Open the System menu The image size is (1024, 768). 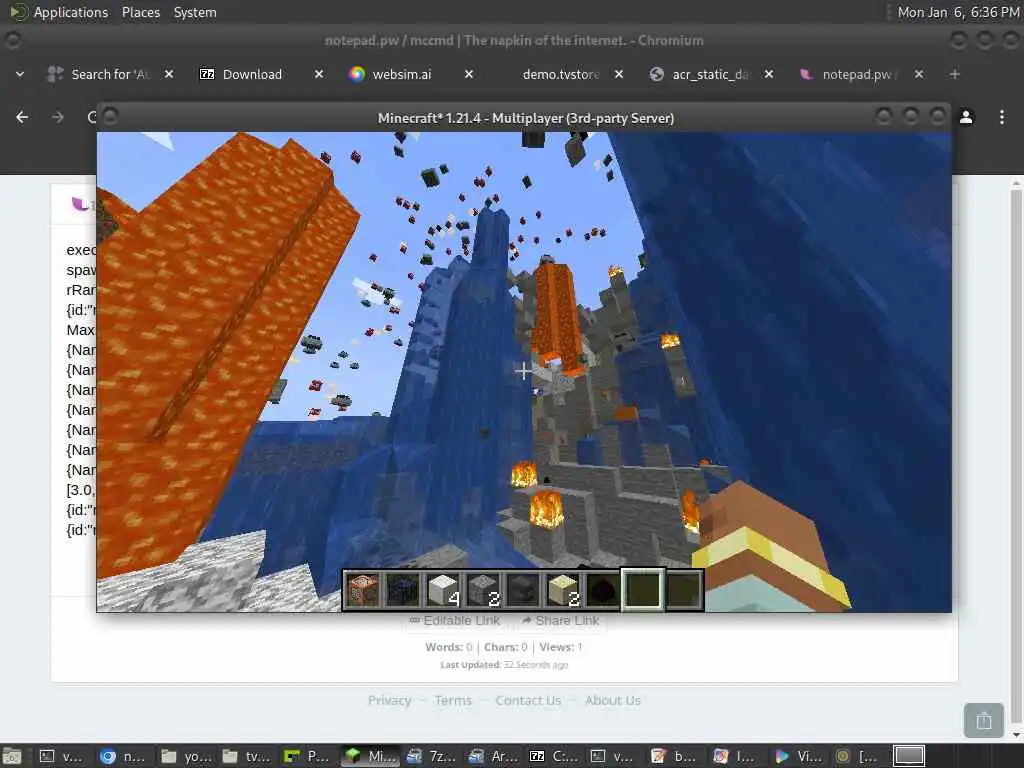pyautogui.click(x=195, y=12)
